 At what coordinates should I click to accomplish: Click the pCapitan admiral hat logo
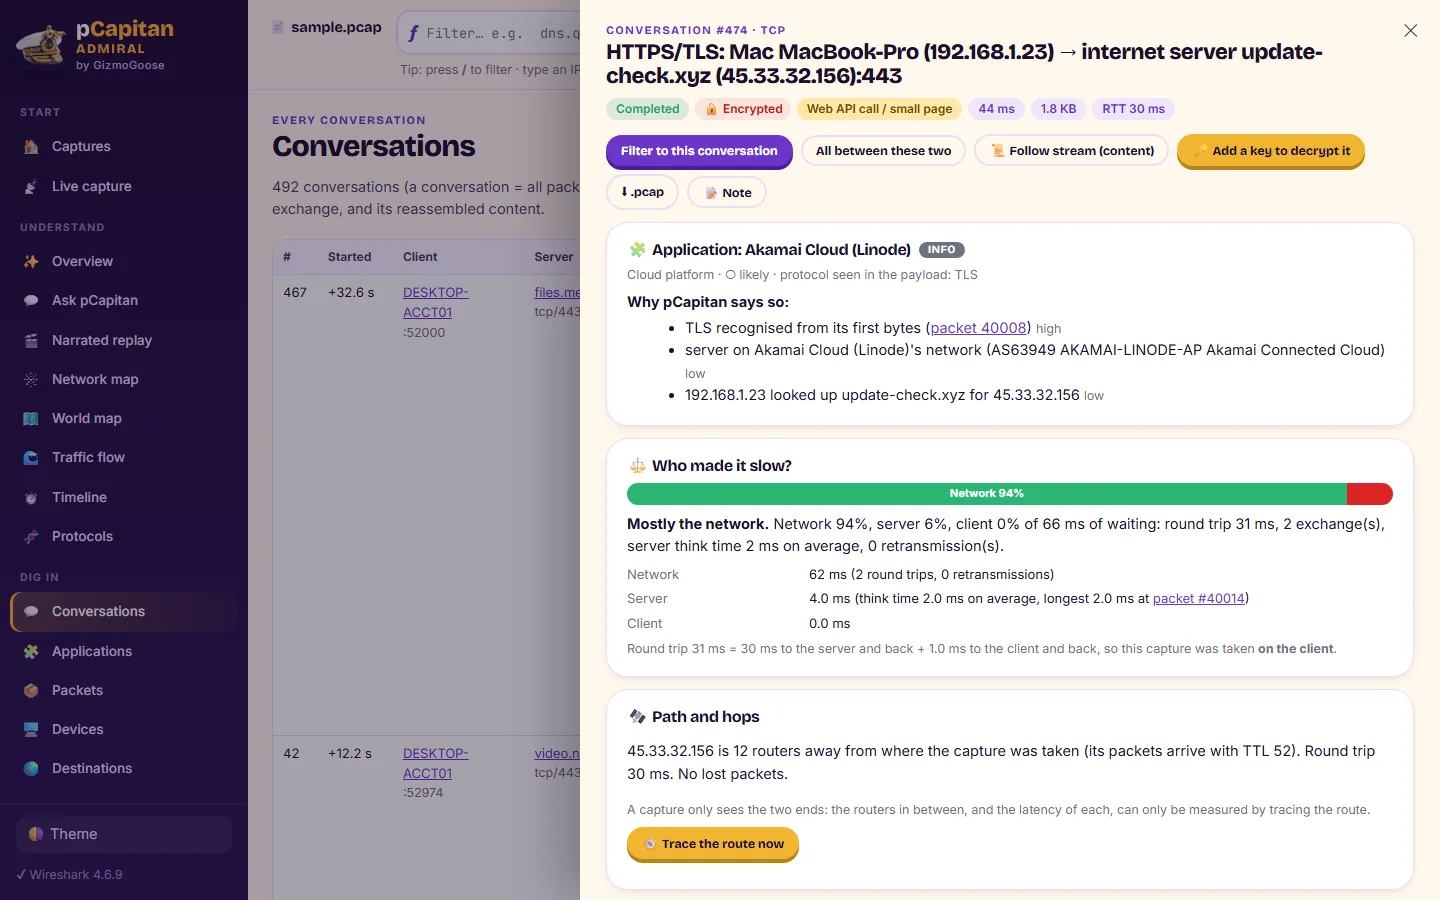[41, 46]
